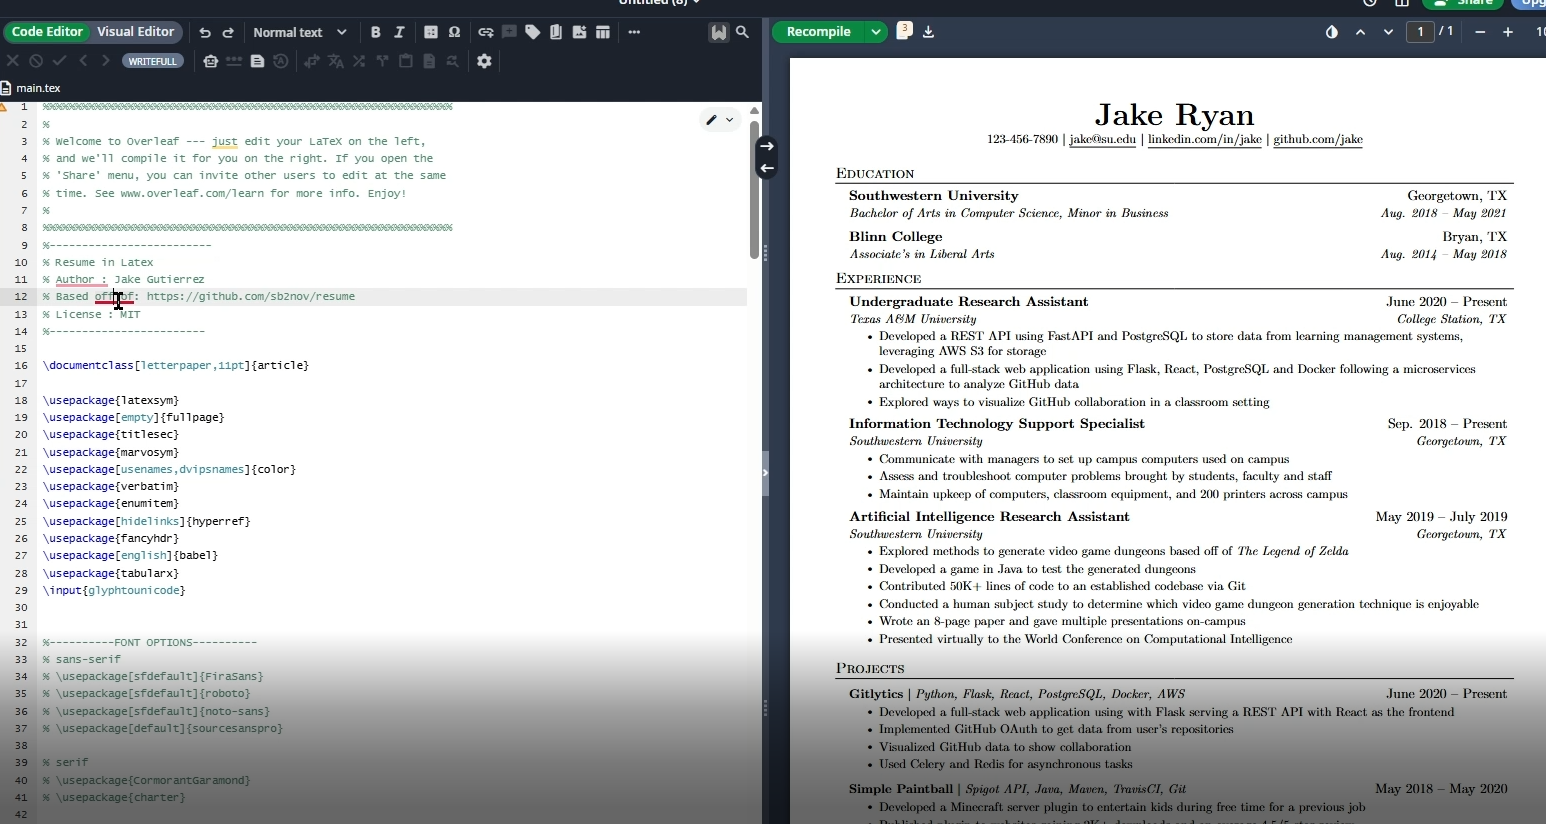Click the github.com/sb2nov/resume URL in code
This screenshot has width=1546, height=824.
click(250, 296)
